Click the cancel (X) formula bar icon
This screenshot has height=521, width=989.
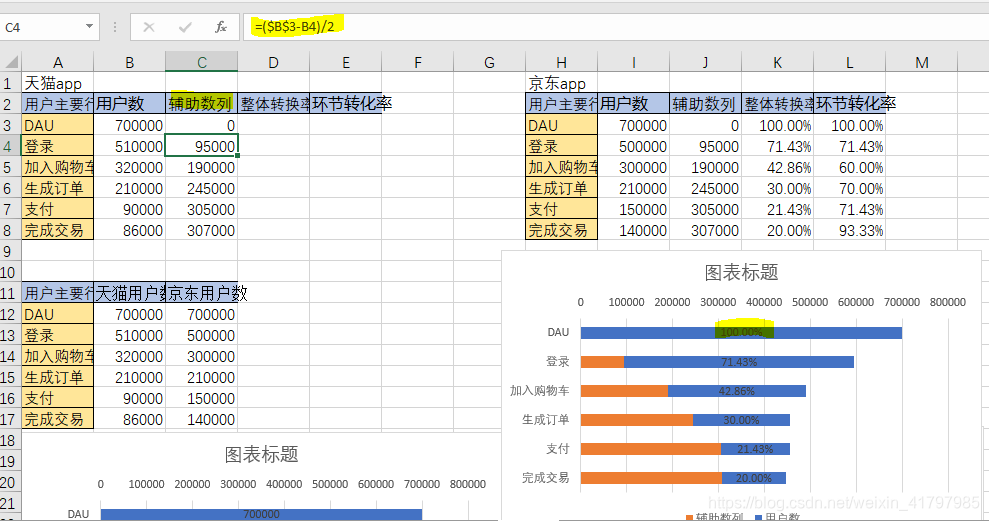pyautogui.click(x=149, y=27)
